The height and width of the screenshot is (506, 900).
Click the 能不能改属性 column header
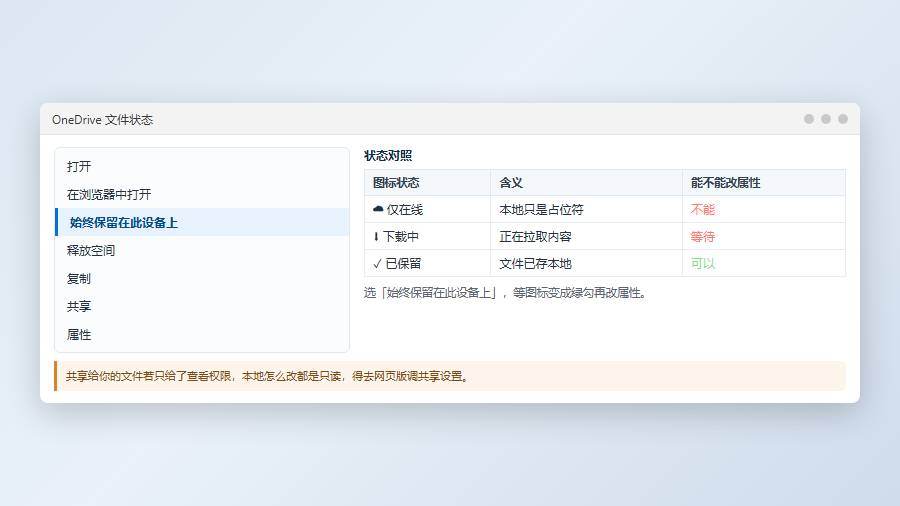pyautogui.click(x=763, y=182)
